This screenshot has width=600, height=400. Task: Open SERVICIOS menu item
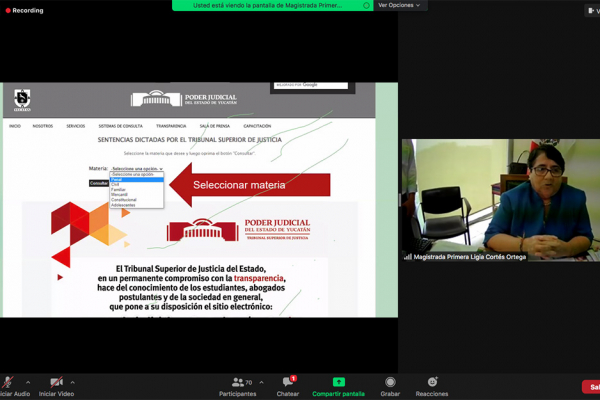click(75, 126)
